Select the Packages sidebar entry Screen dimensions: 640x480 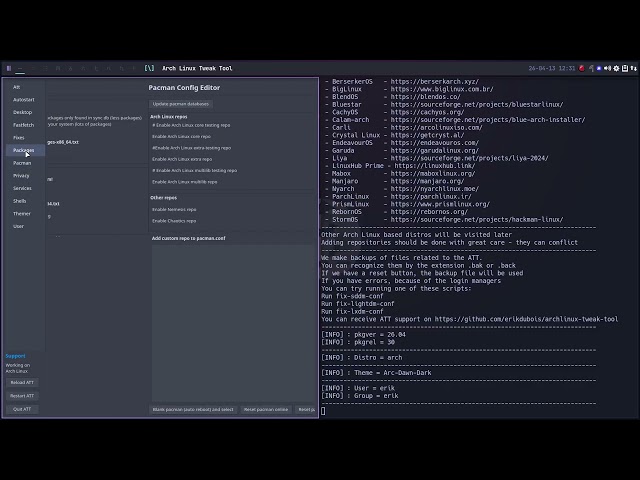pyautogui.click(x=24, y=150)
